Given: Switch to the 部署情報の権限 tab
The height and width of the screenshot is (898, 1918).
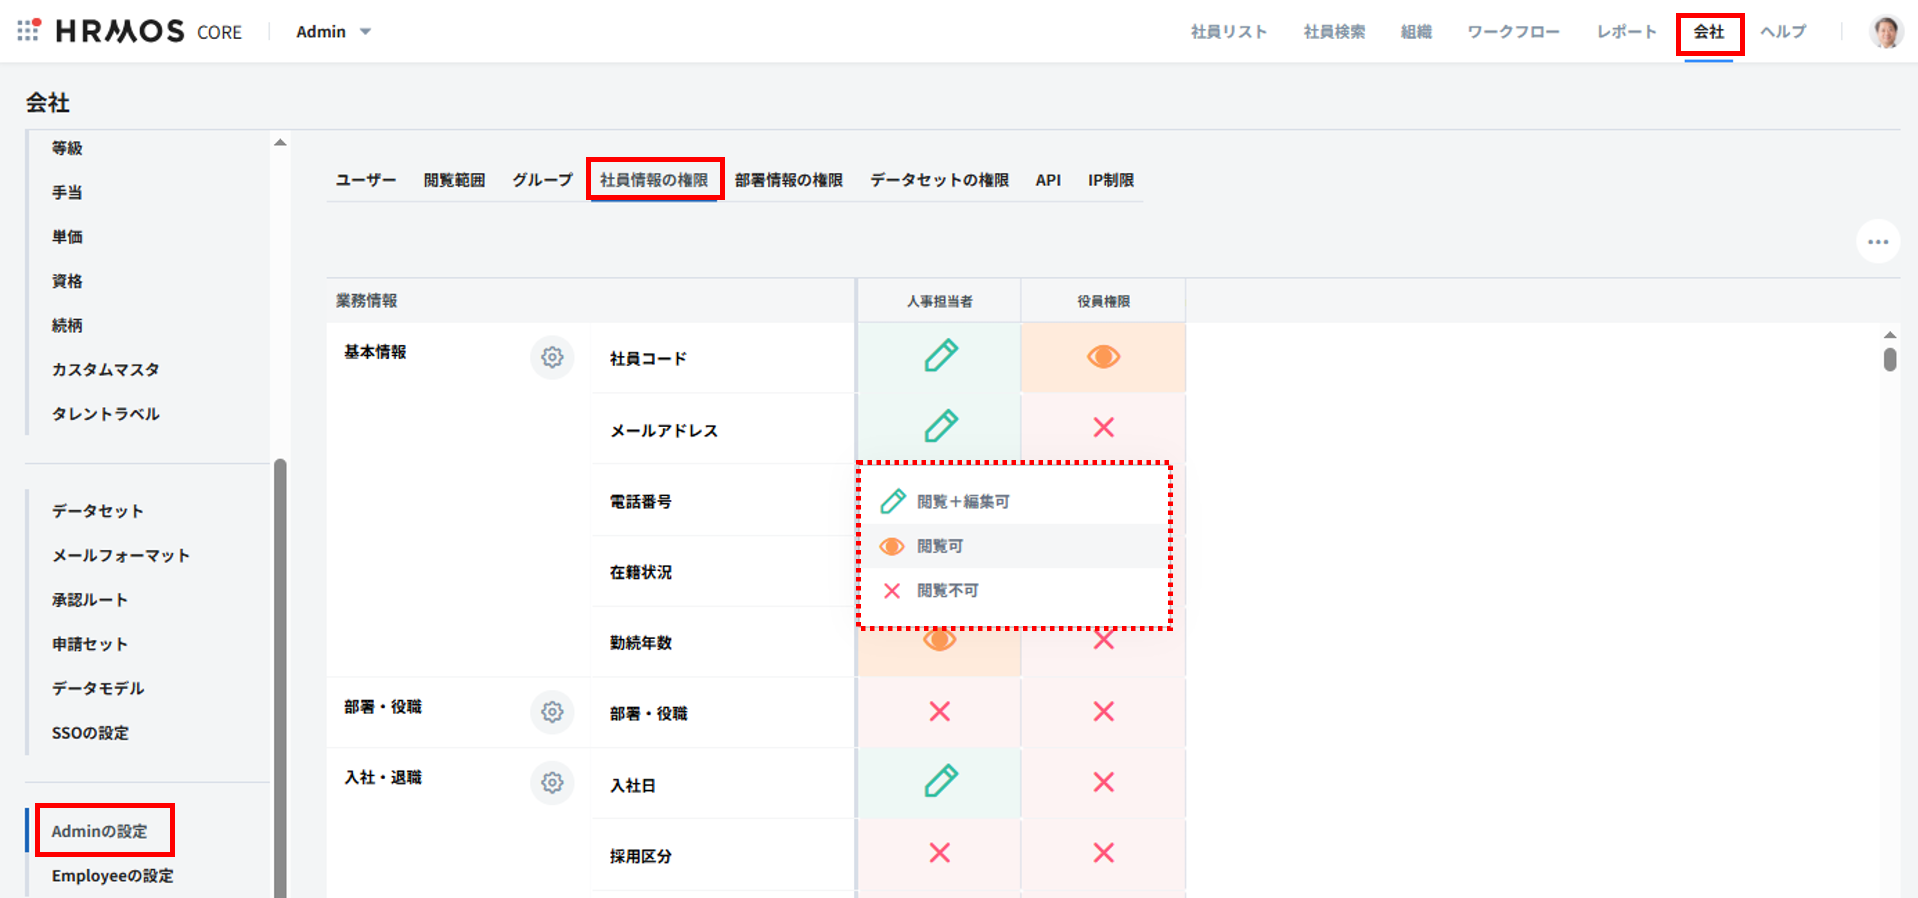Looking at the screenshot, I should (x=788, y=180).
